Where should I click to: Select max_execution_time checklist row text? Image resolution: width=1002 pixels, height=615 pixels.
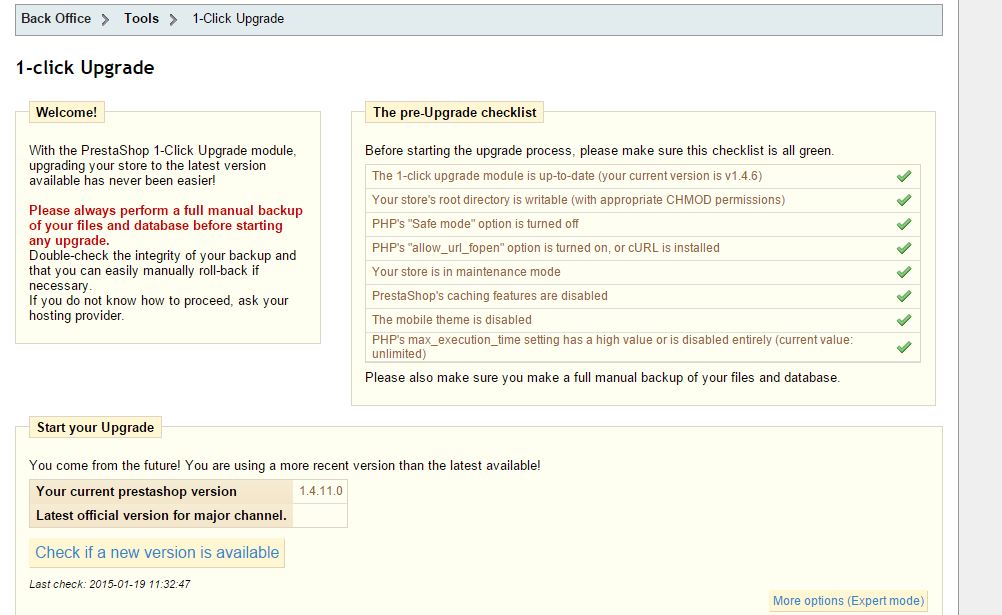coord(612,346)
